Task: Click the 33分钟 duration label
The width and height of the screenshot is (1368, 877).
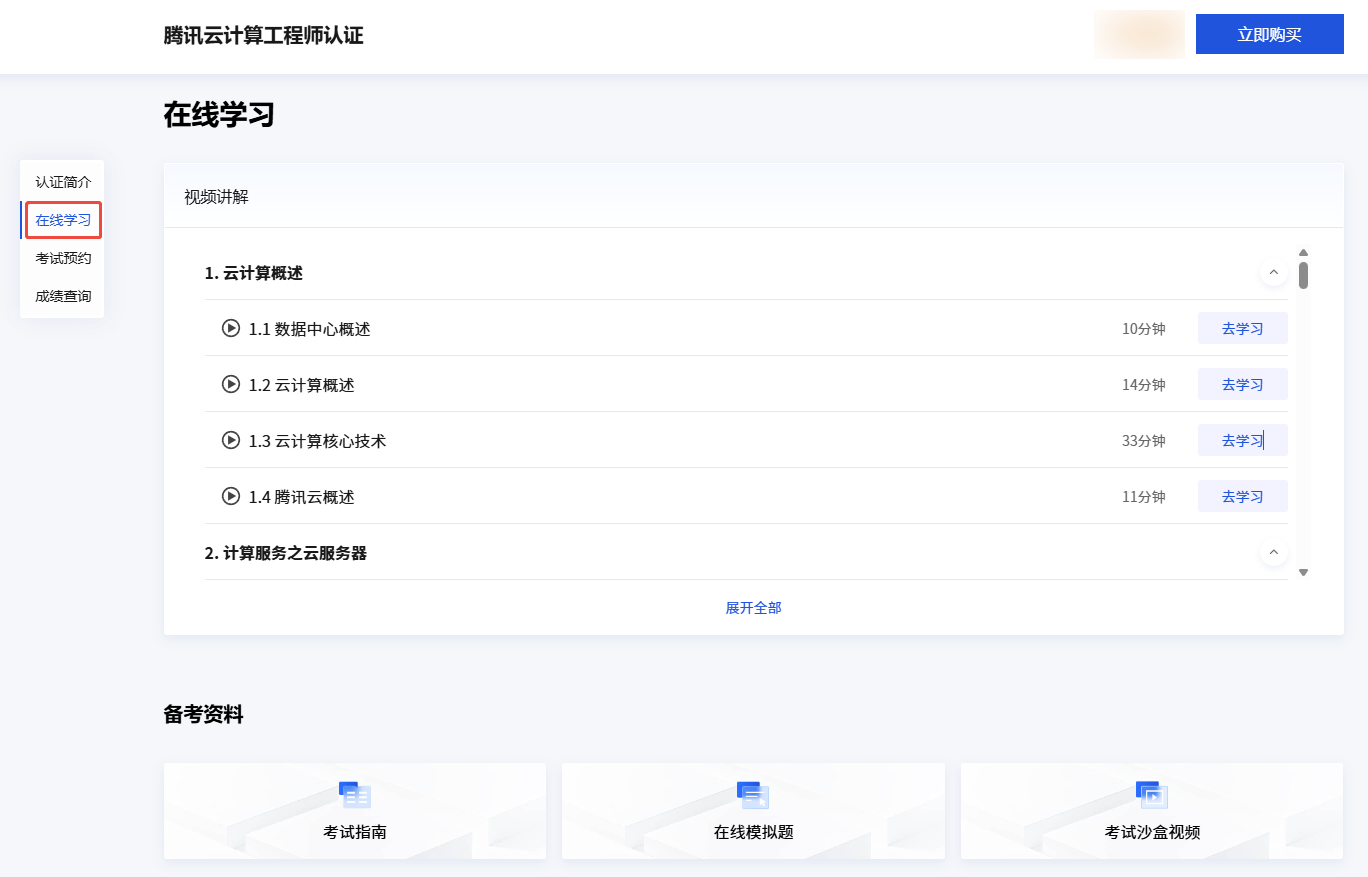Action: point(1144,441)
